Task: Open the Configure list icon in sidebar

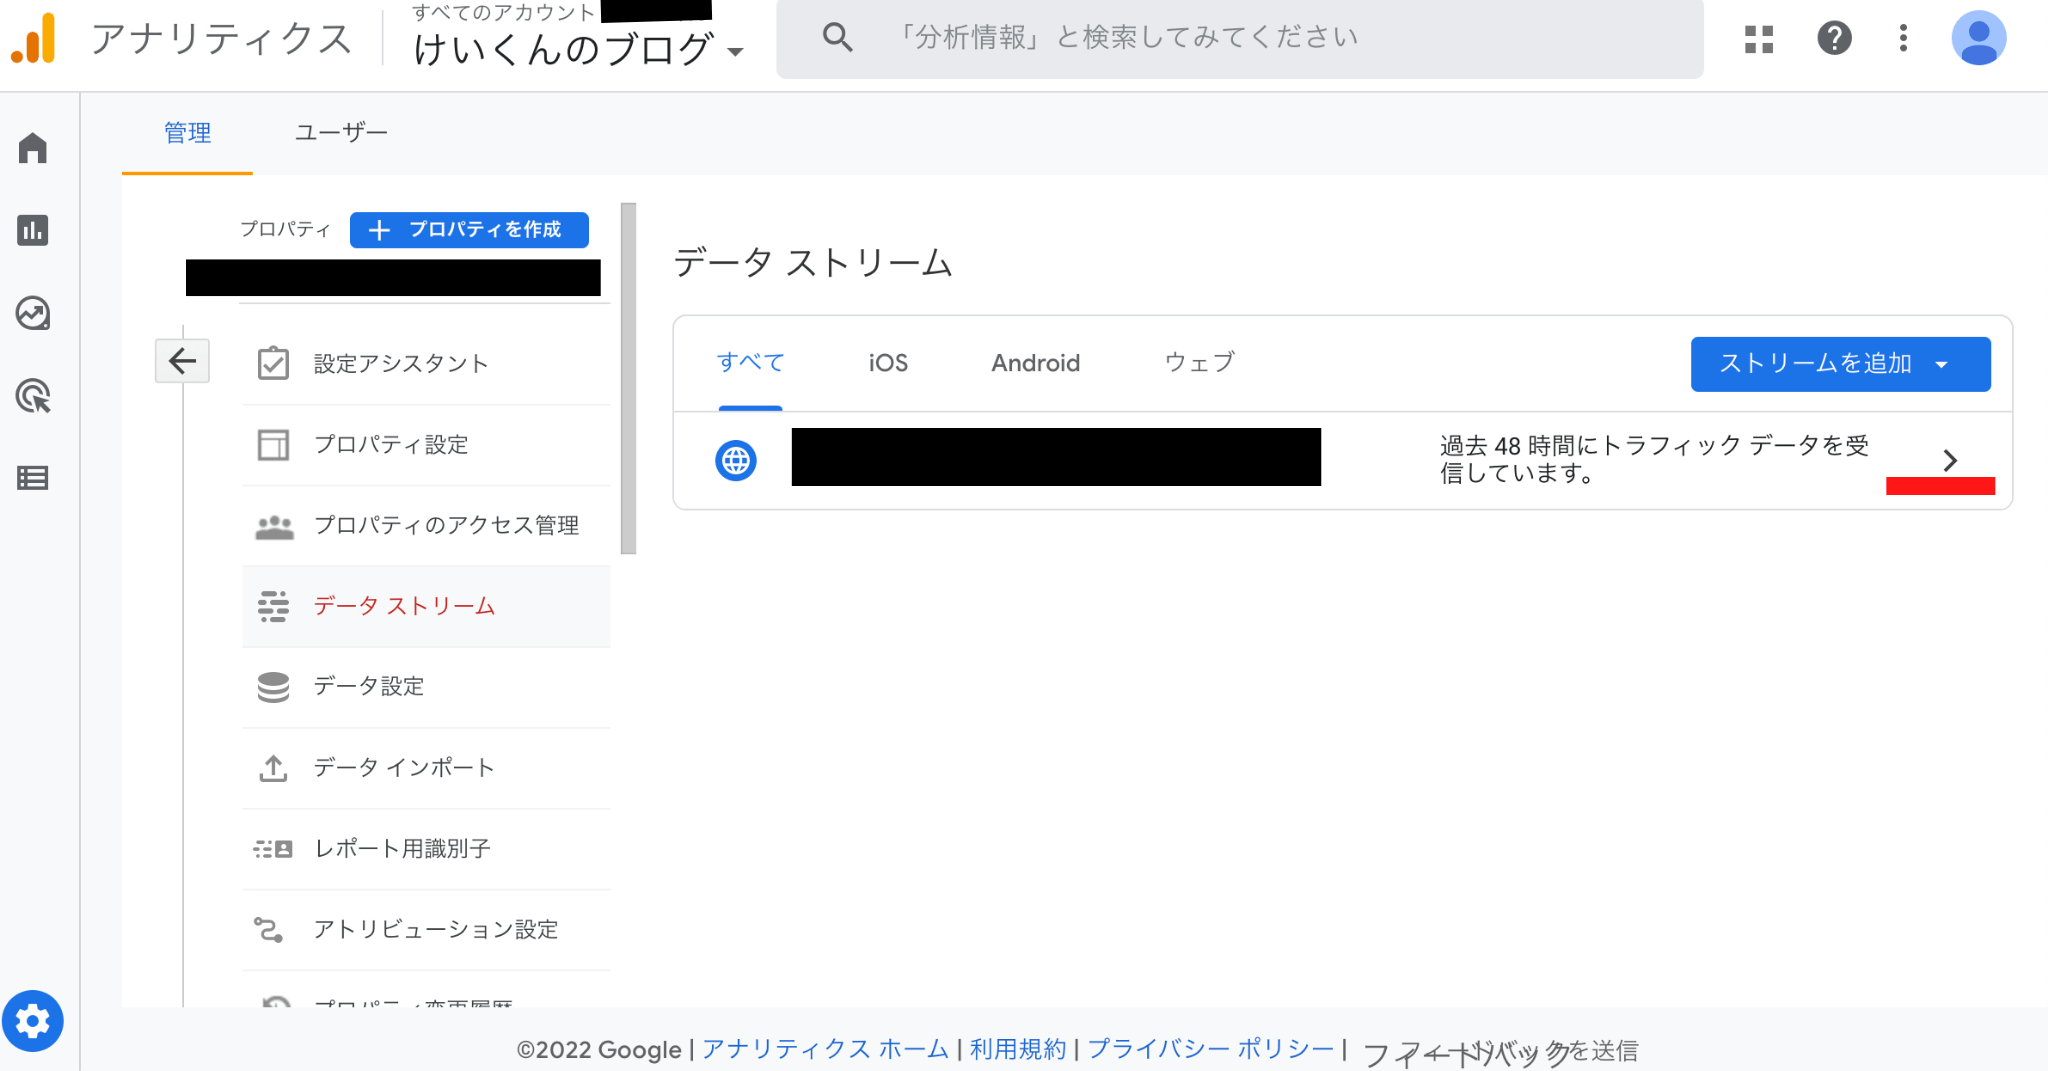Action: click(x=33, y=478)
